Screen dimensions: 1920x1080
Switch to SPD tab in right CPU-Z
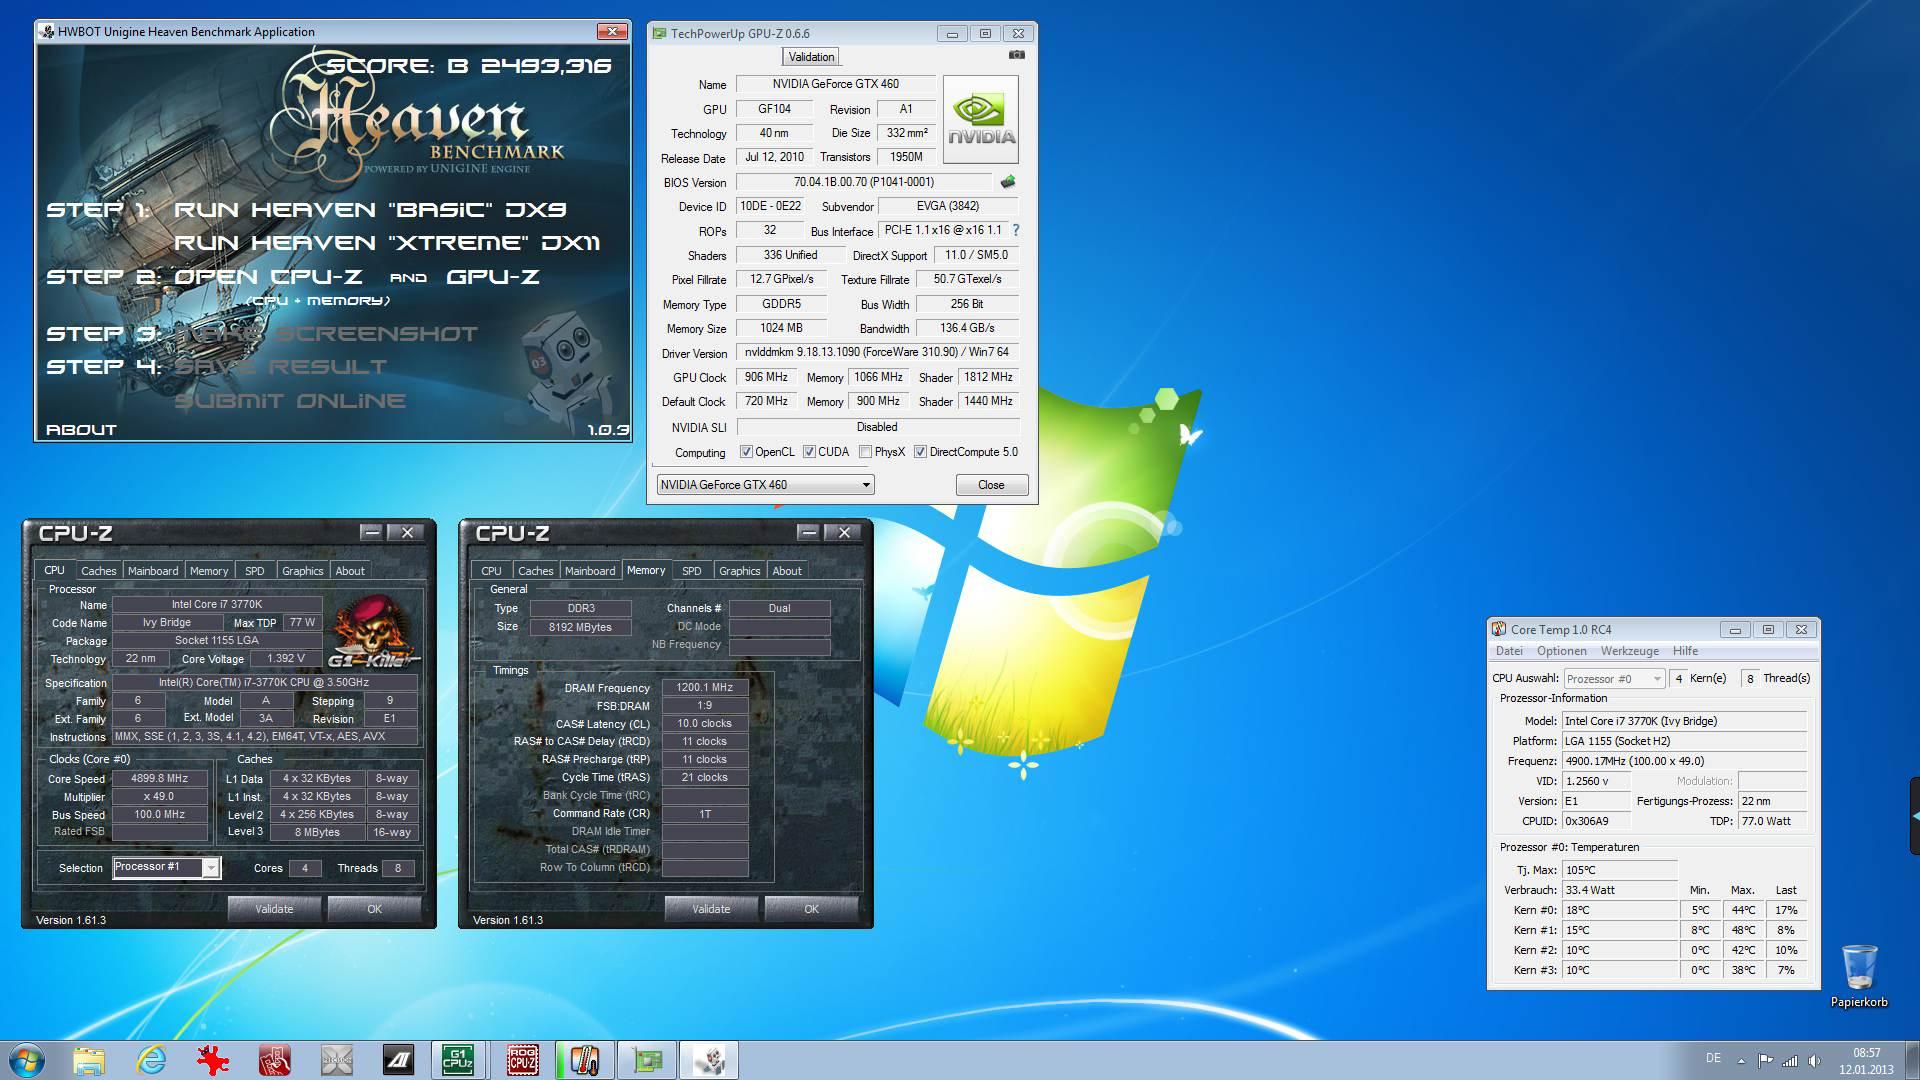pos(691,571)
